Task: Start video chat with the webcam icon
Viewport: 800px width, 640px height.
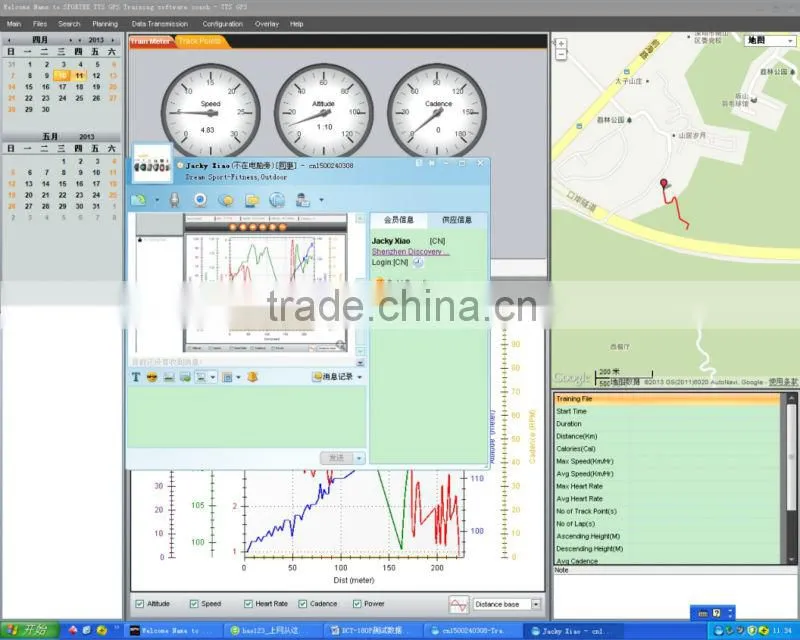Action: coord(200,200)
